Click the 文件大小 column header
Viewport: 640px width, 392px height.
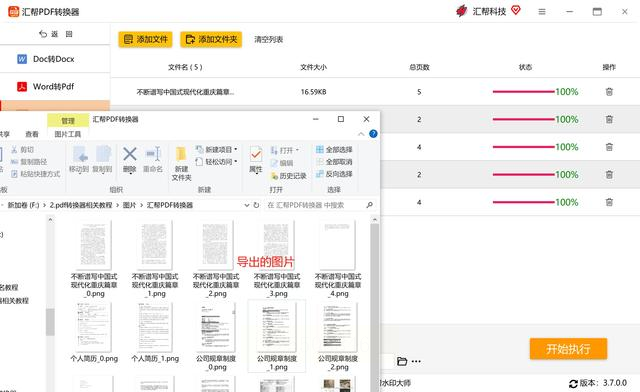click(313, 67)
